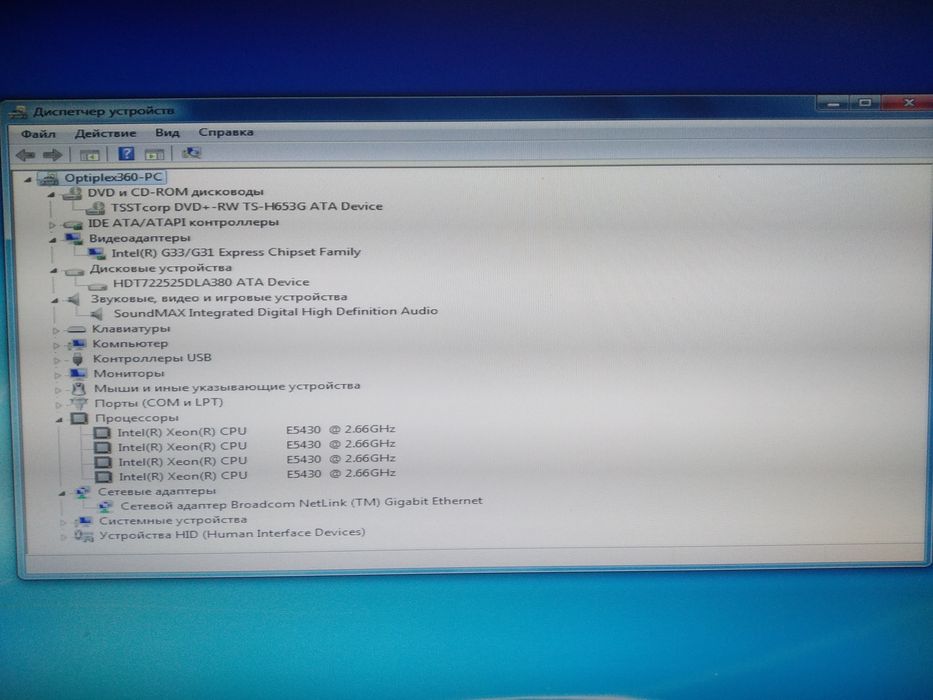Click the Broadcom NetLink adapter icon

pos(105,507)
